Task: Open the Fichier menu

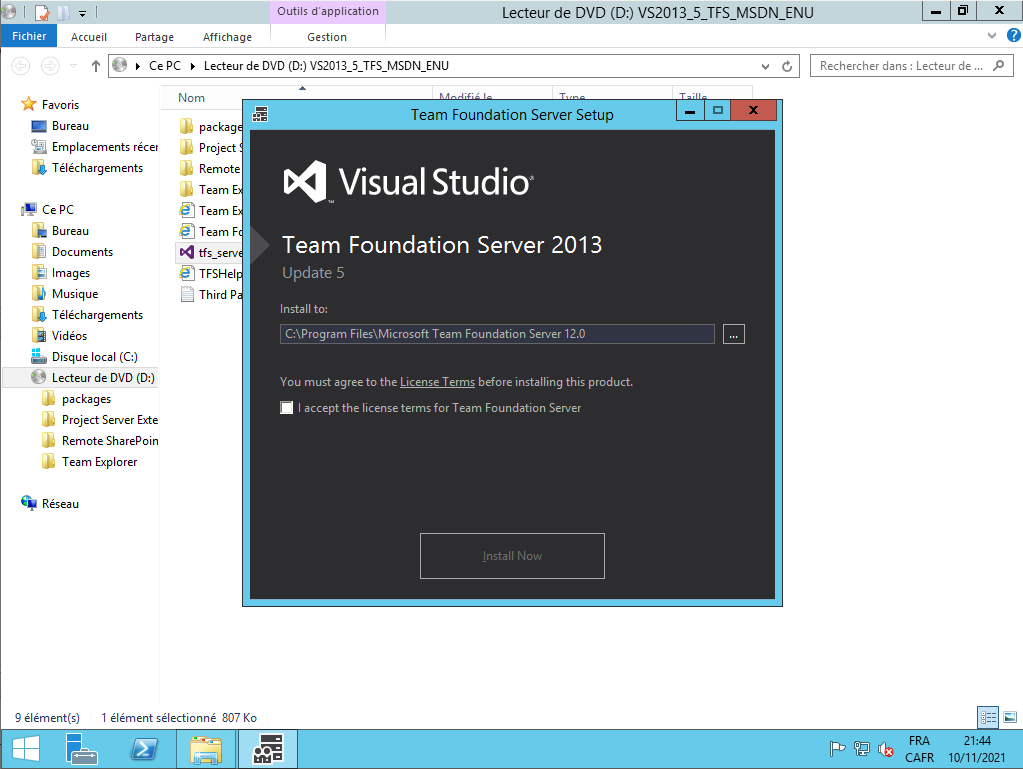Action: click(x=29, y=36)
